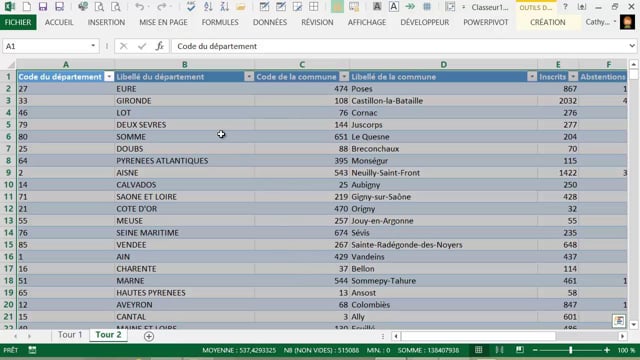The width and height of the screenshot is (640, 360).
Task: Open ribbon display options button
Action: point(582,7)
